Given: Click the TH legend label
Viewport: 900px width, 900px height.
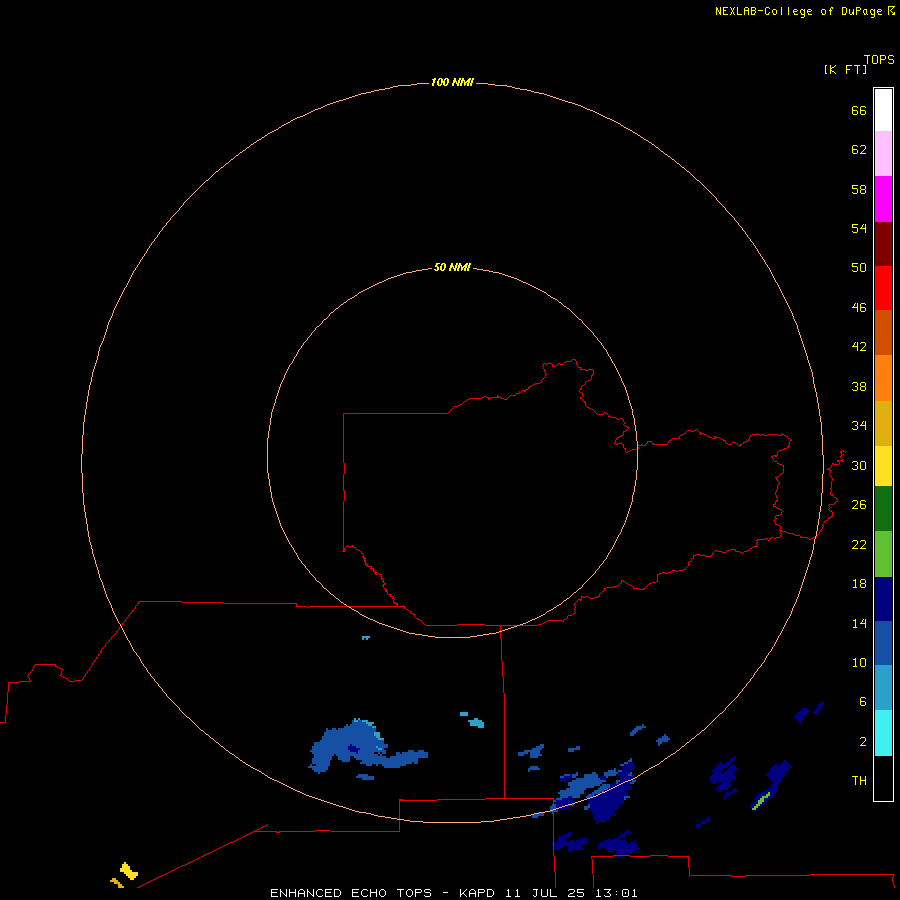Looking at the screenshot, I should [859, 781].
